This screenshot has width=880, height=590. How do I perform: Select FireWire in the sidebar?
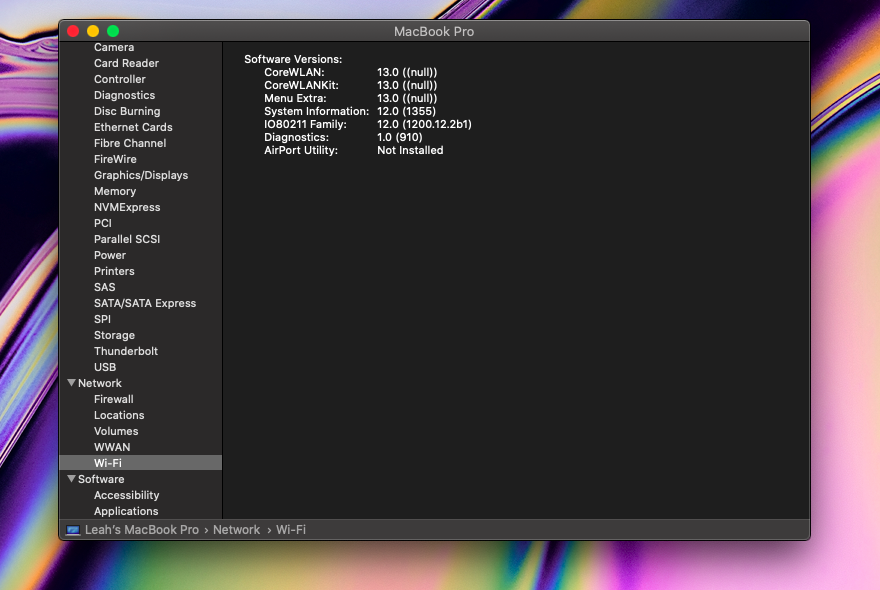(115, 159)
